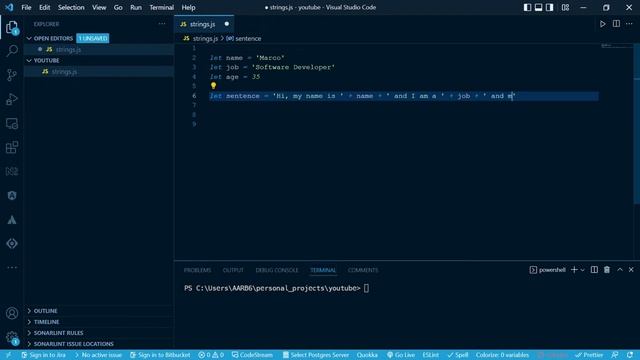640x360 pixels.
Task: Open the Help menu
Action: tap(188, 7)
